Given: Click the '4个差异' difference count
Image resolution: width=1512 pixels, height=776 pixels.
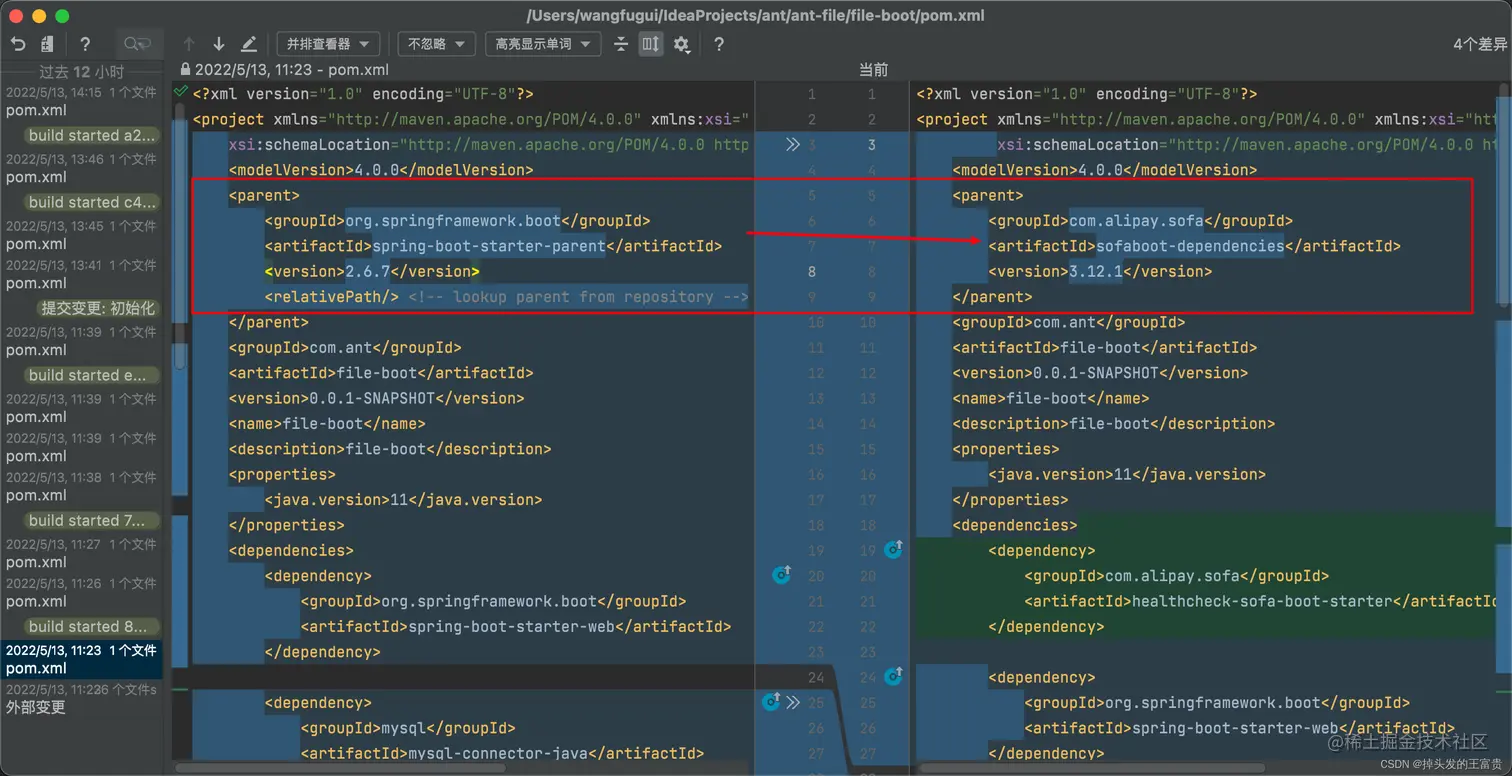Looking at the screenshot, I should [x=1480, y=44].
